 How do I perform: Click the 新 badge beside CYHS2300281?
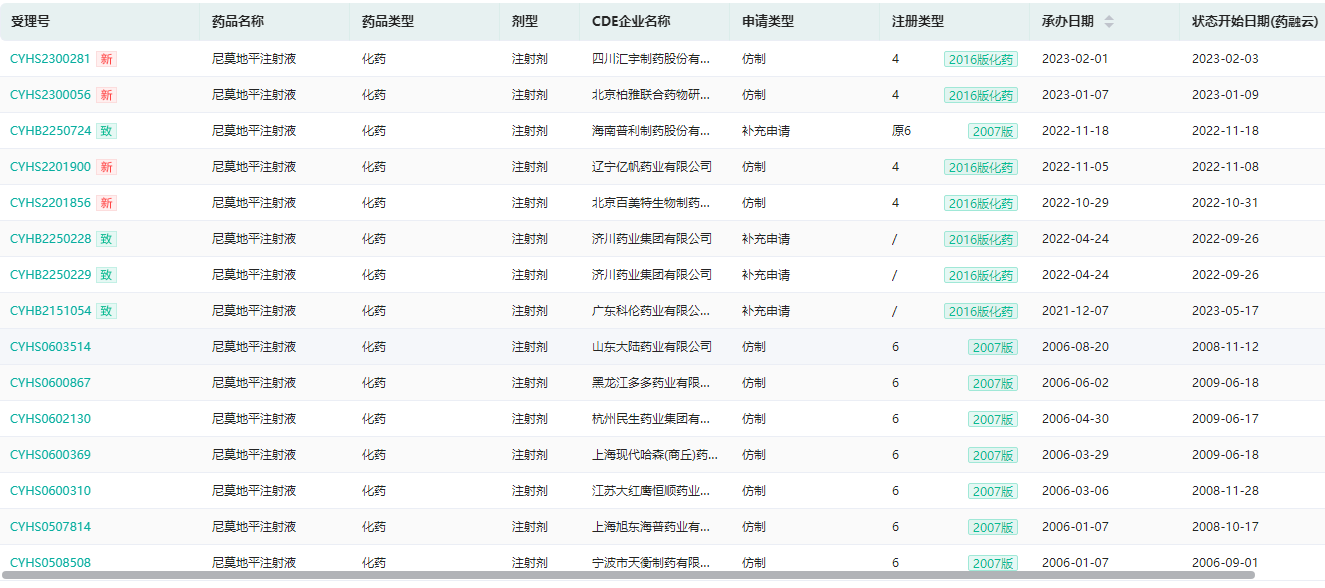106,59
